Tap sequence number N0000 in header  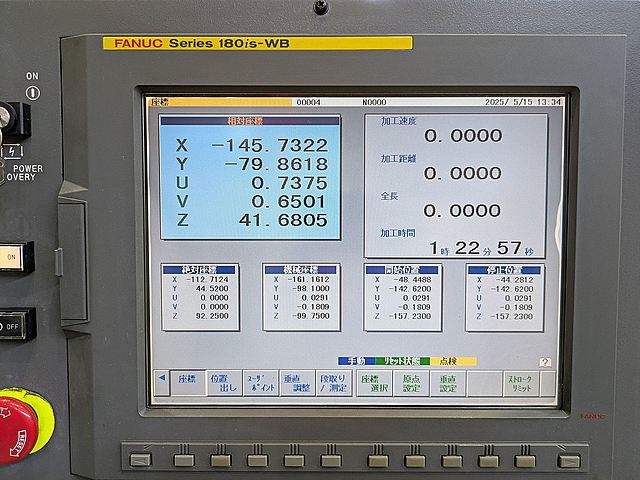point(374,102)
